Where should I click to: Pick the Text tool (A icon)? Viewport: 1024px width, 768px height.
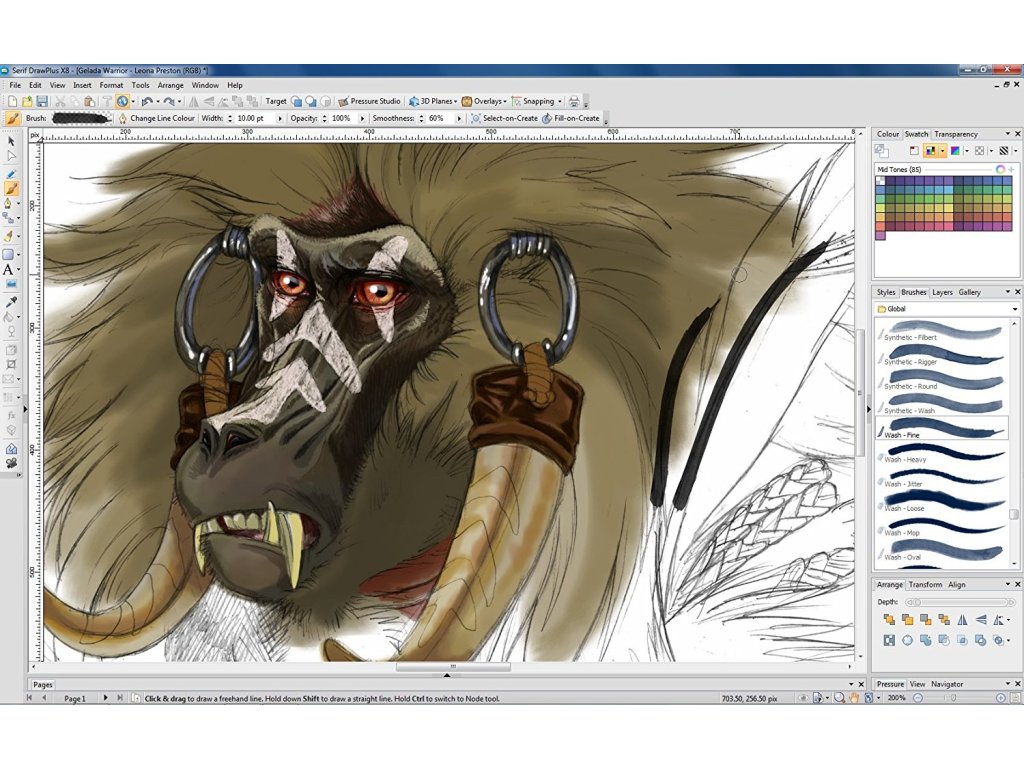pyautogui.click(x=9, y=269)
